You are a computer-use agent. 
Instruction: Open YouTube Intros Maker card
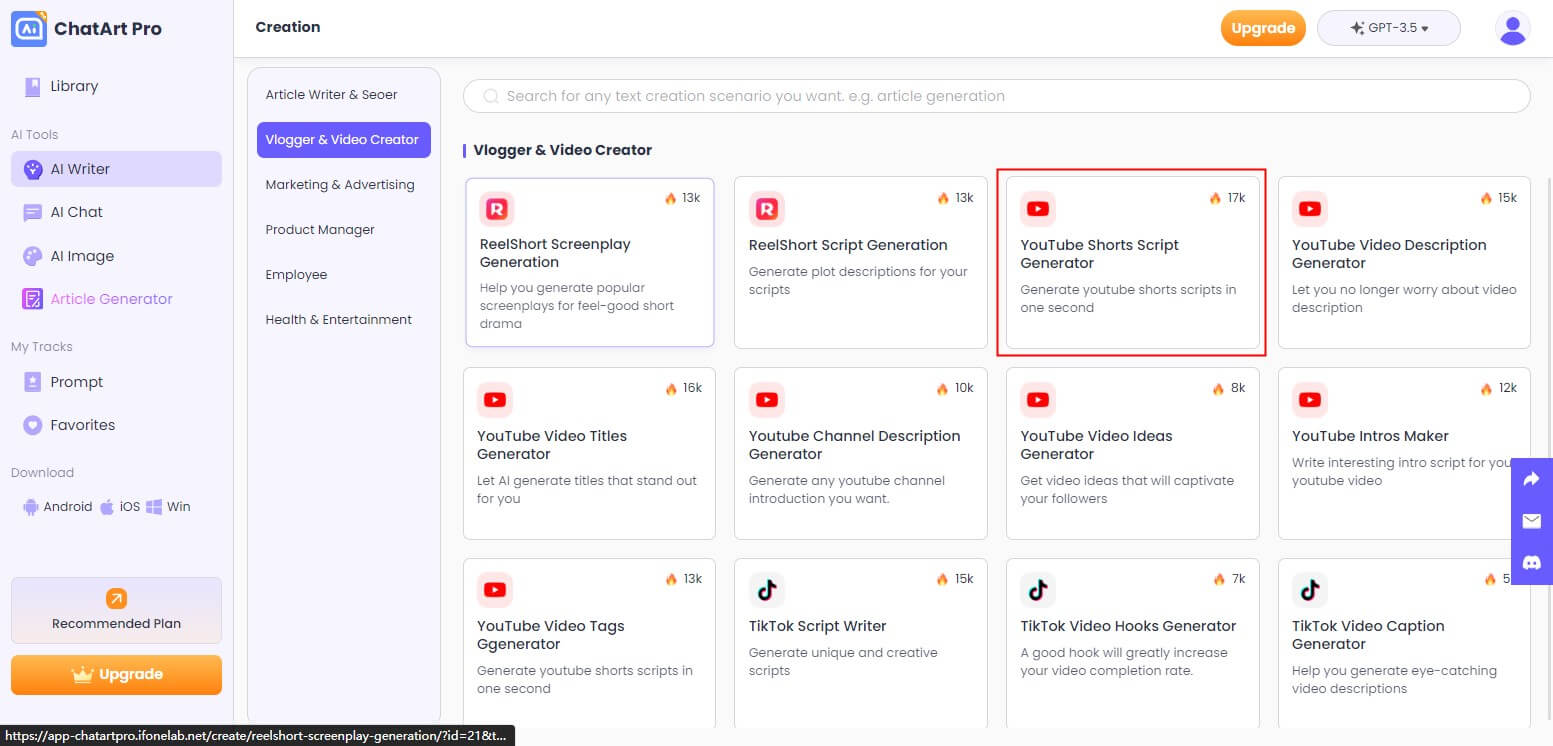click(1404, 454)
